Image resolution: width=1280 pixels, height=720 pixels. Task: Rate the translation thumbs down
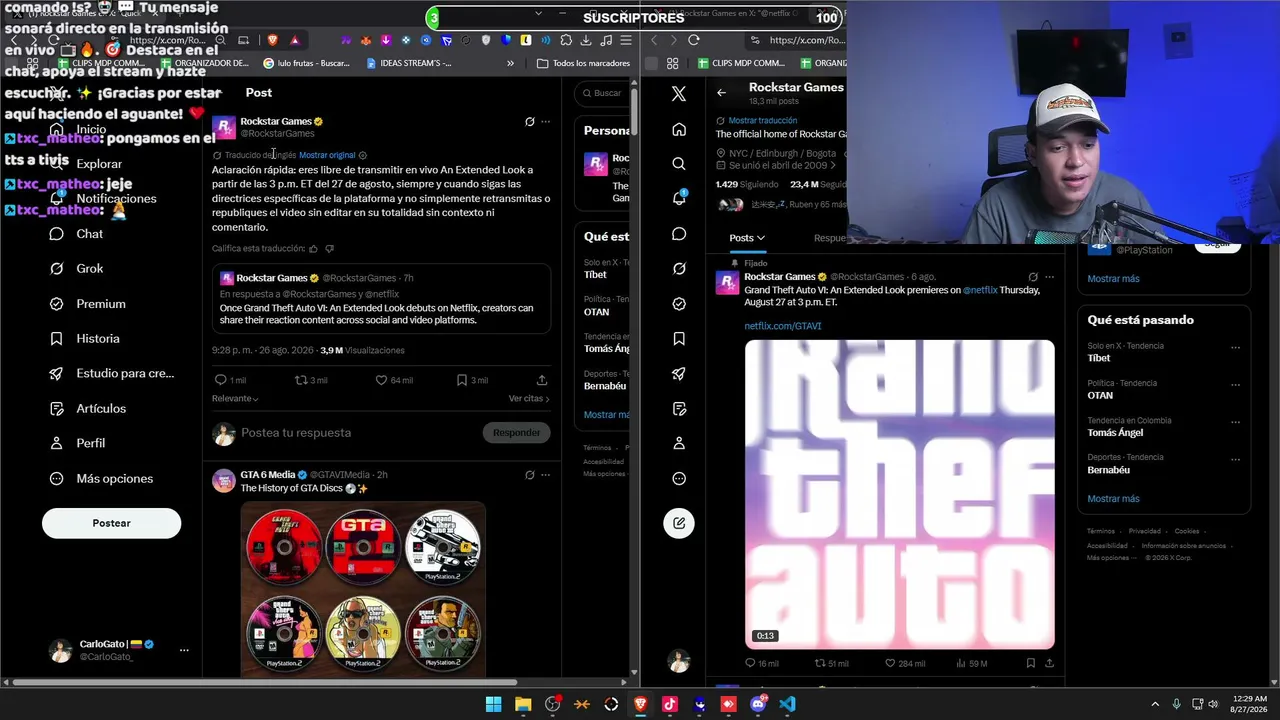(x=329, y=249)
